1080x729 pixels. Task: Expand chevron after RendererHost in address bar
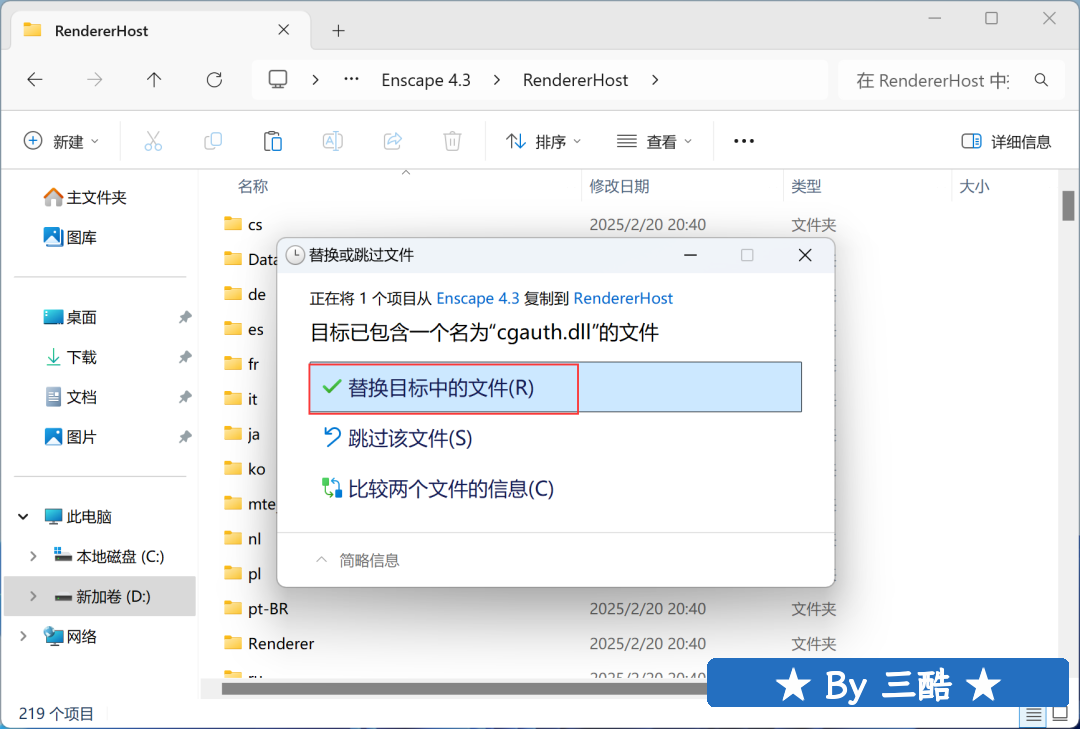pyautogui.click(x=655, y=80)
